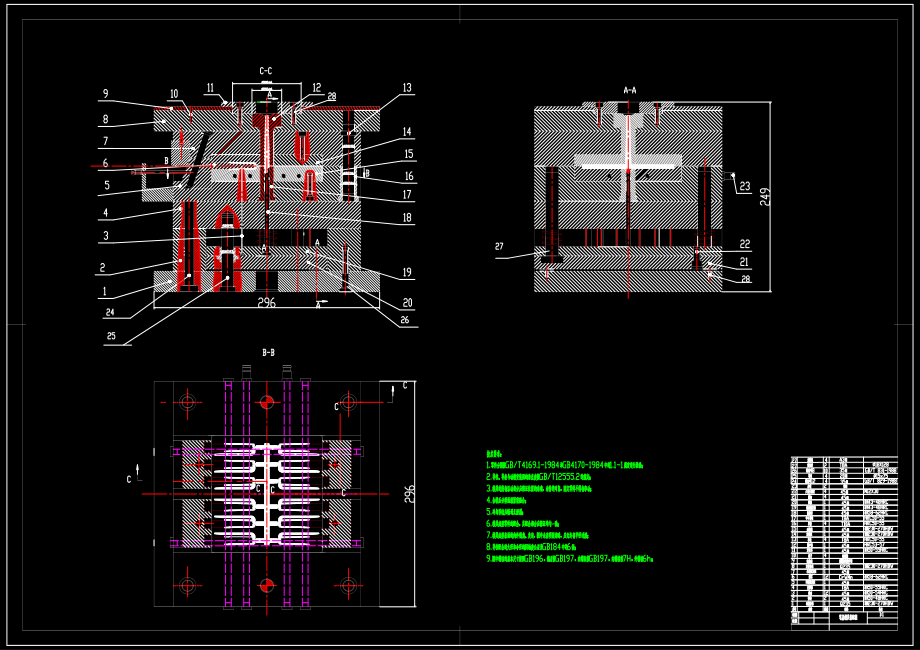Screen dimensions: 920x650
Task: Choose part callout number 7
Action: [x=106, y=141]
